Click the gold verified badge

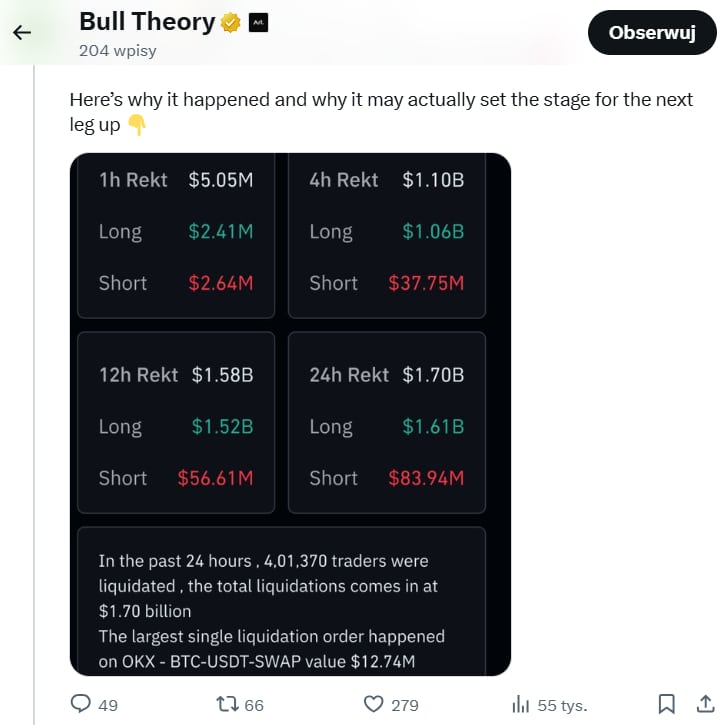coord(231,22)
